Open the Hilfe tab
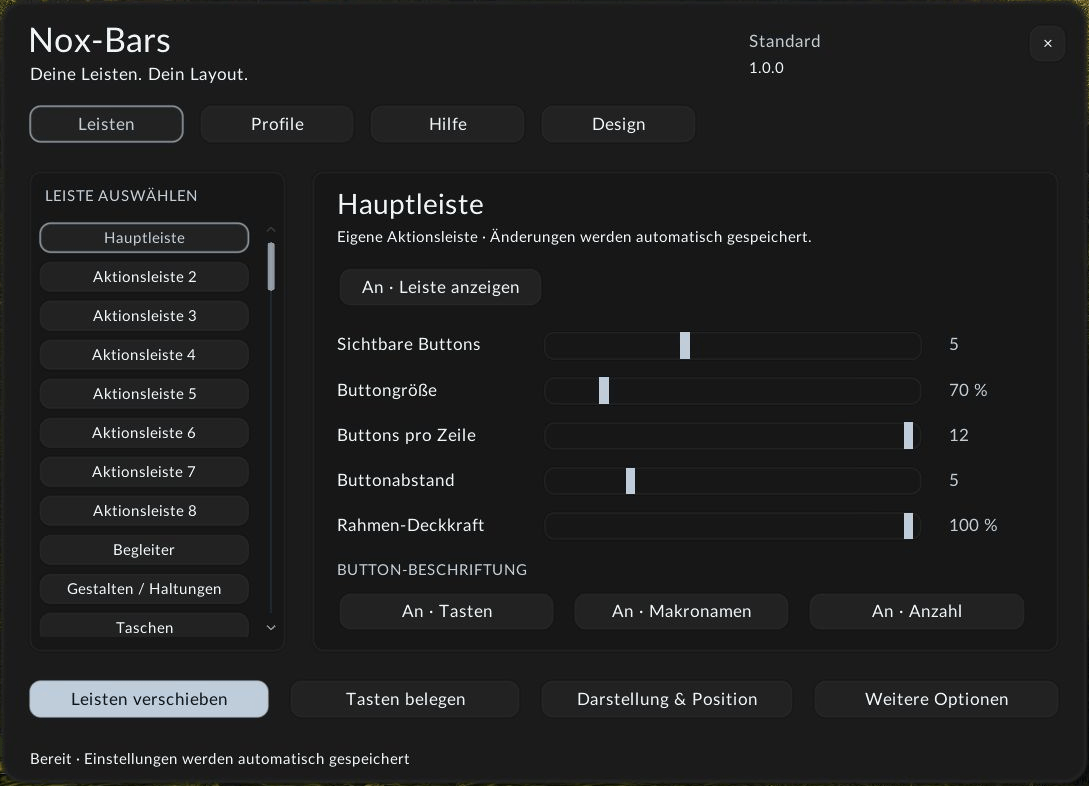The width and height of the screenshot is (1089, 786). coord(447,124)
